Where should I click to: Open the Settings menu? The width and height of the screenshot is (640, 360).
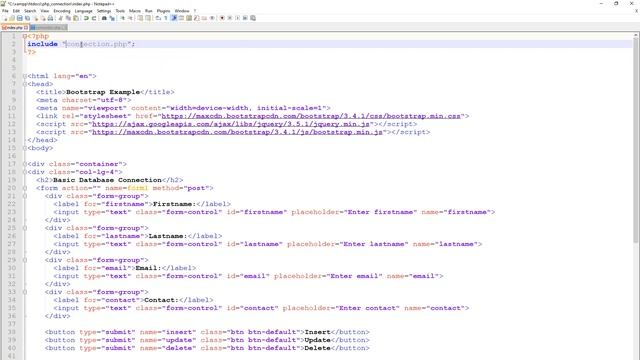tap(104, 11)
